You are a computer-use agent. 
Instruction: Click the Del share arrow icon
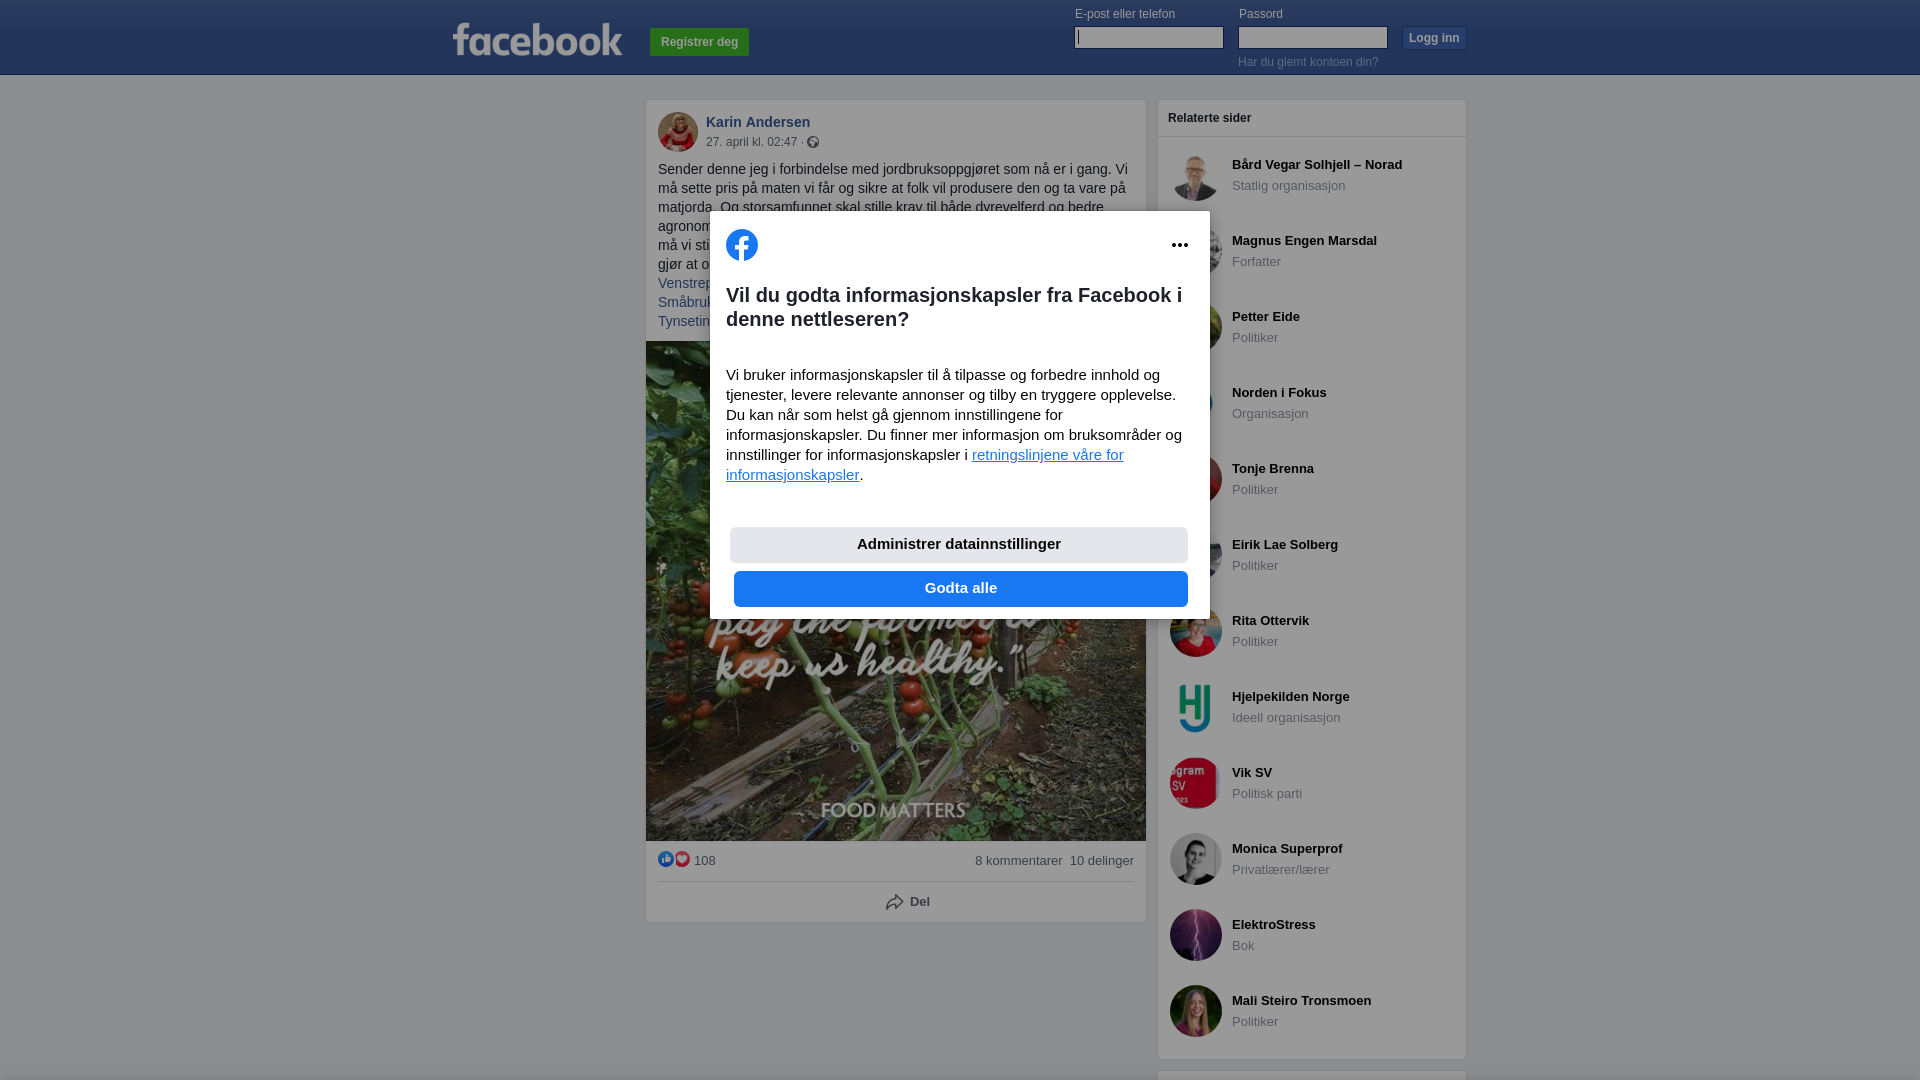[x=894, y=902]
